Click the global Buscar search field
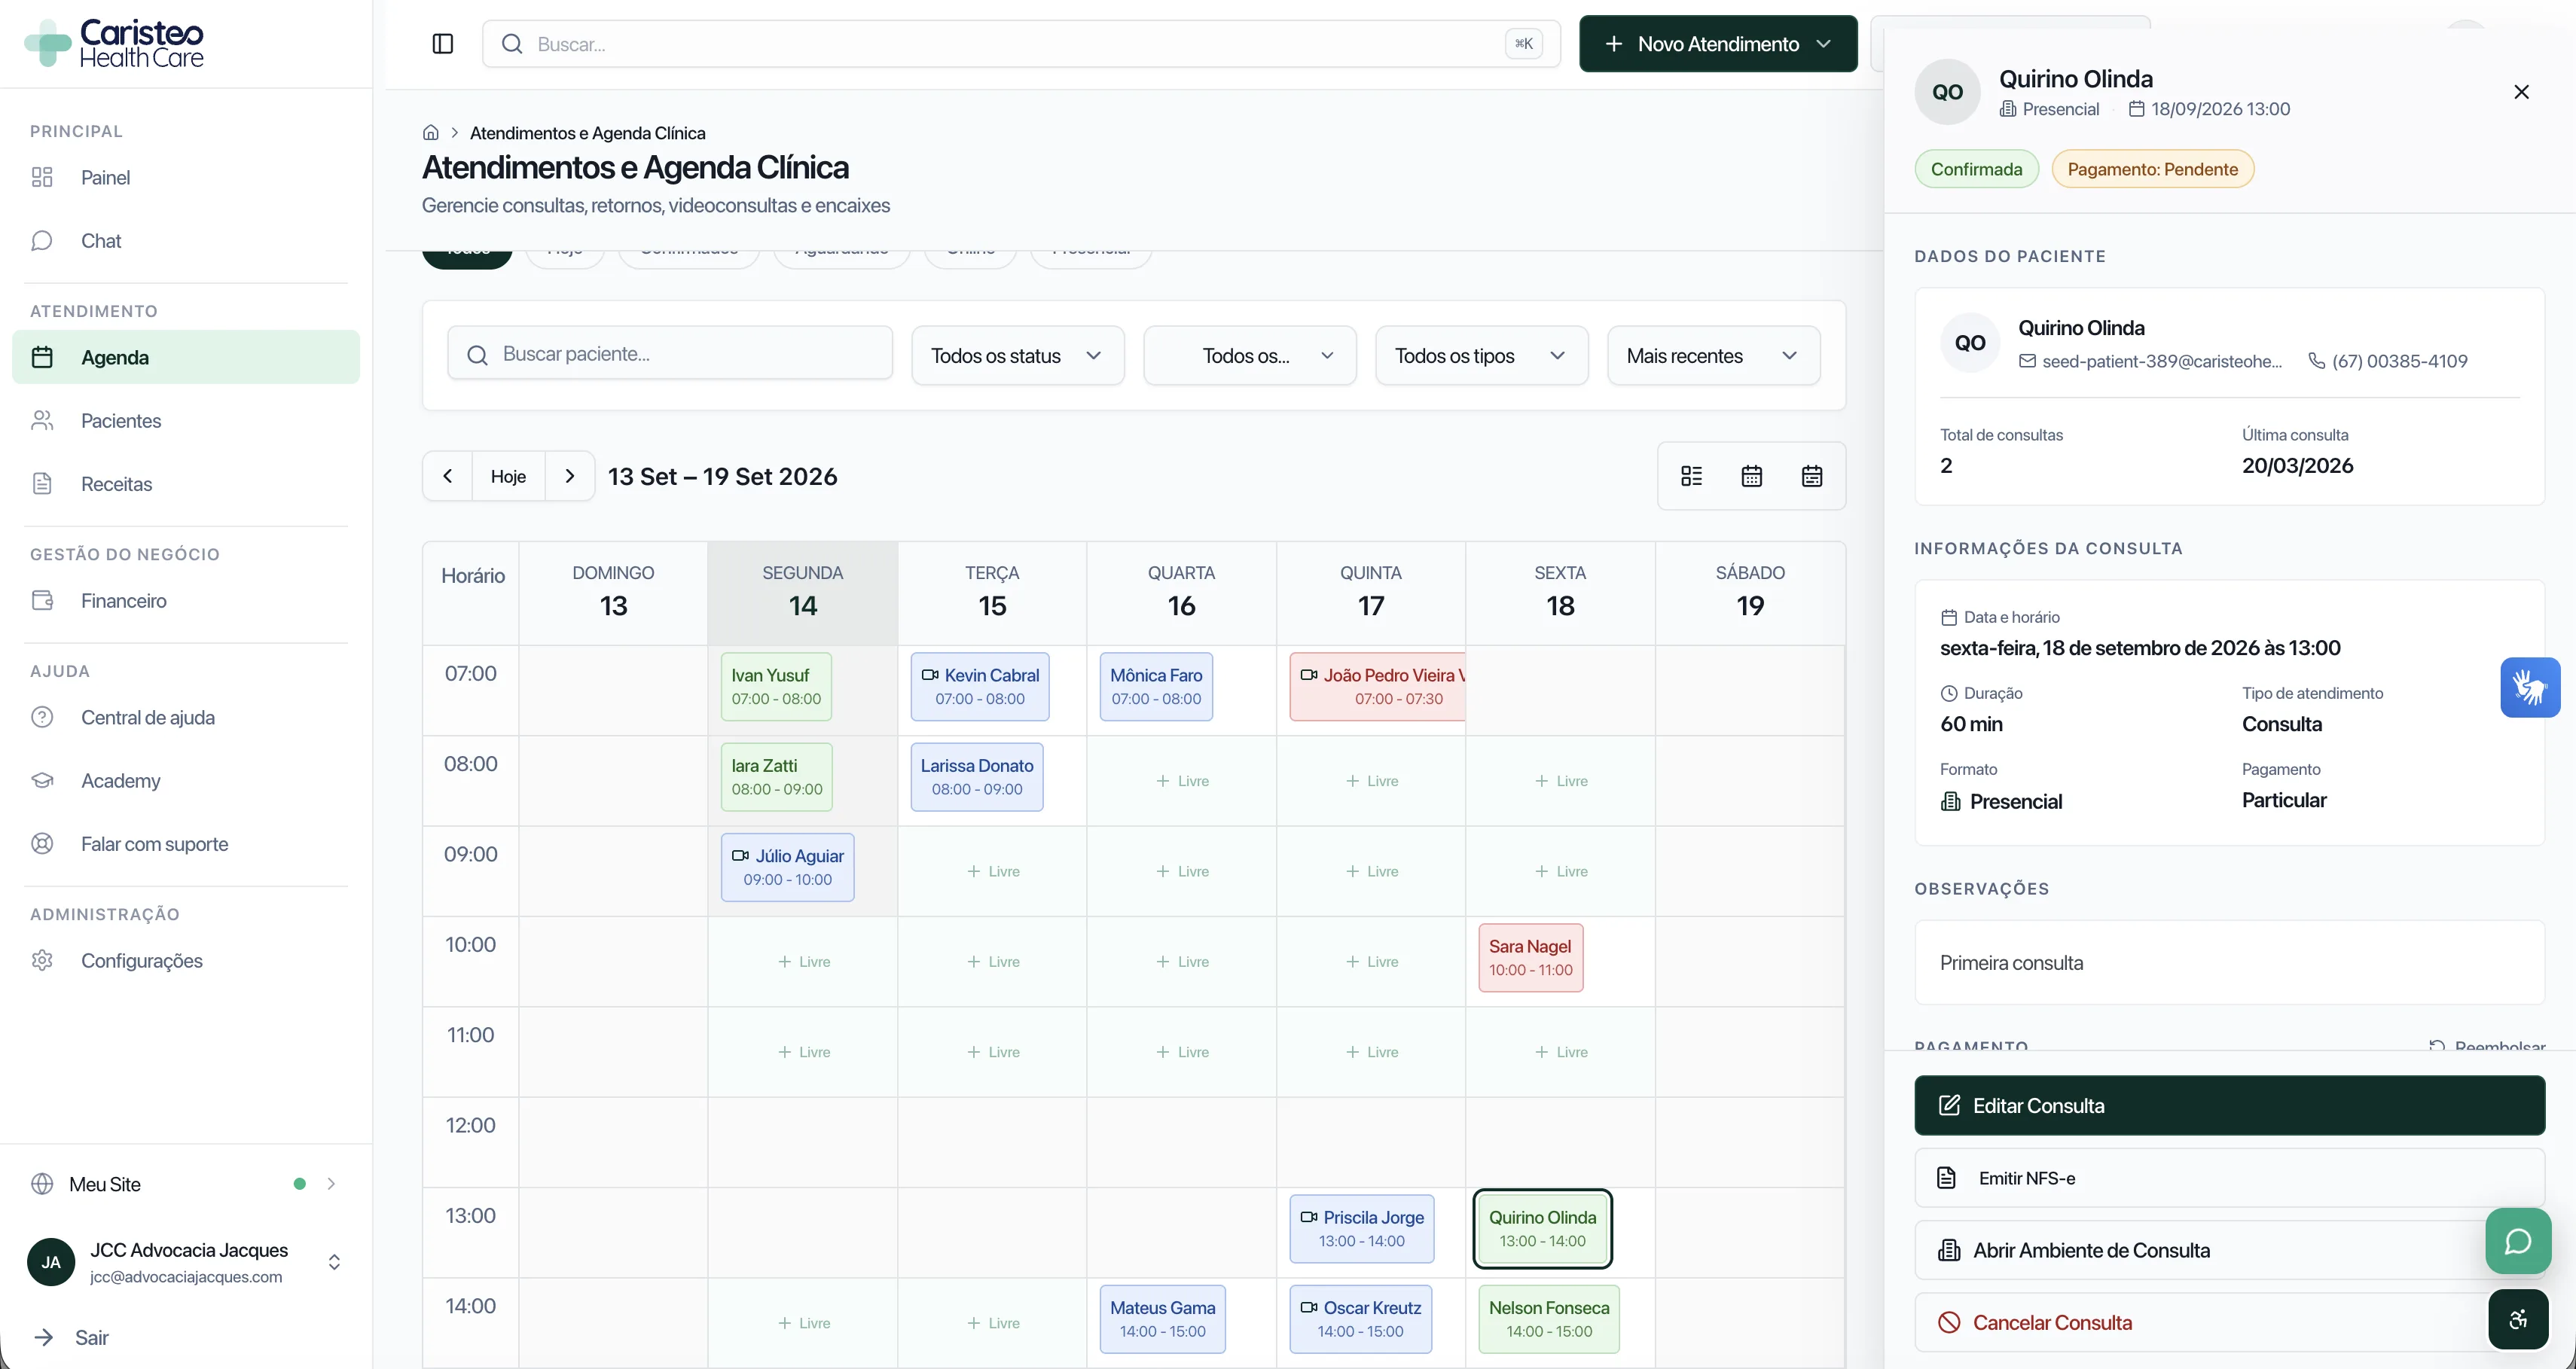2576x1369 pixels. tap(1021, 44)
